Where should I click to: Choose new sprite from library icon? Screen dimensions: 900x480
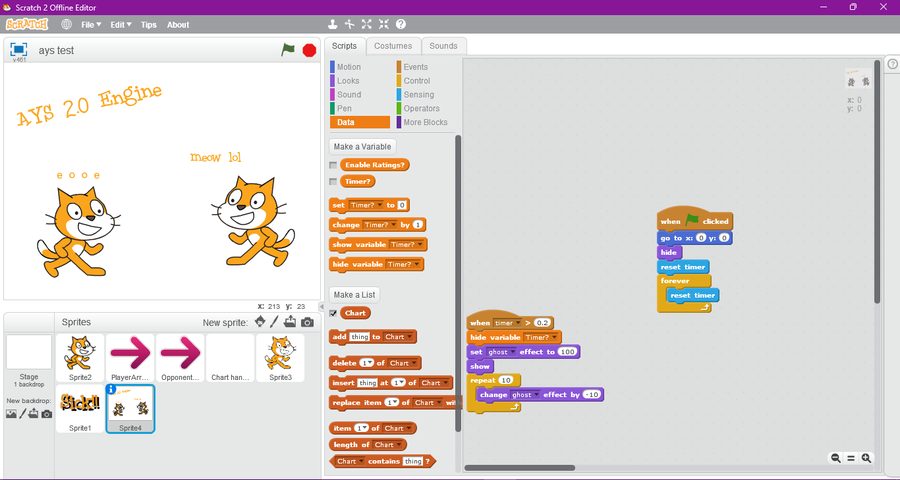point(260,322)
